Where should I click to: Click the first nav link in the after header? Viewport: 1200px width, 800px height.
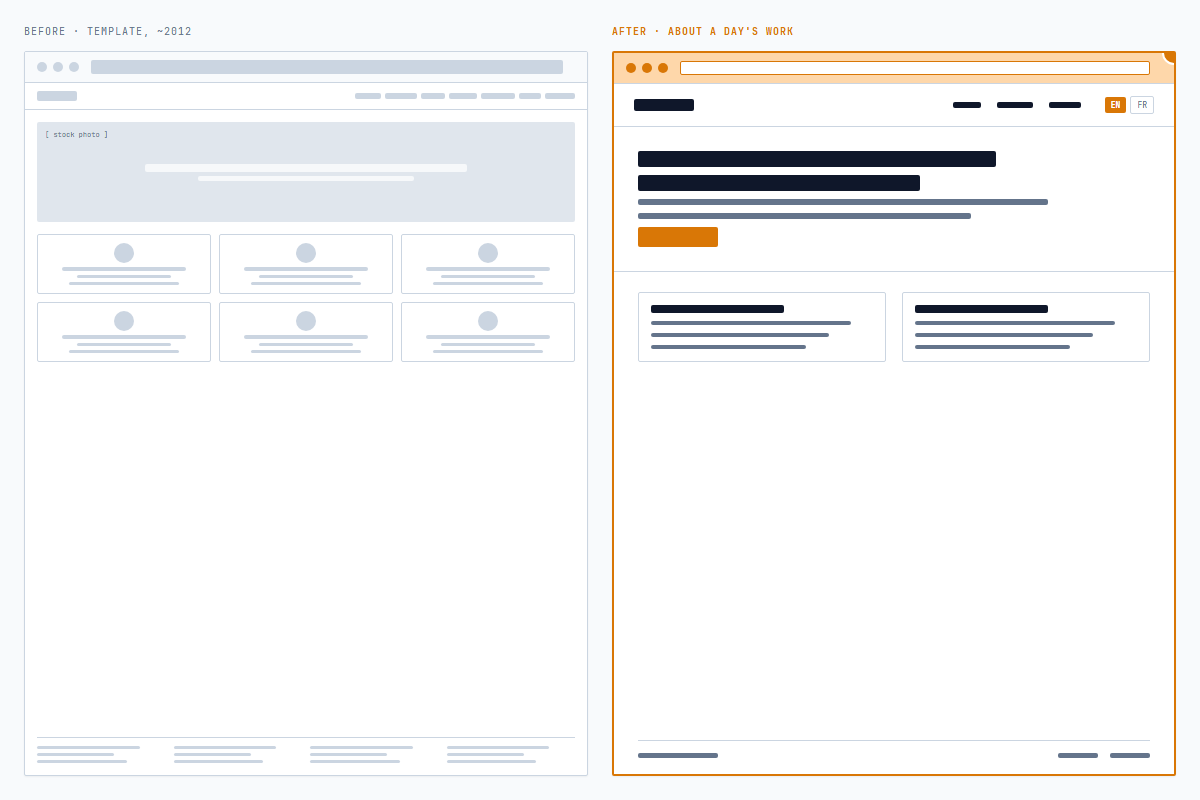pos(967,105)
